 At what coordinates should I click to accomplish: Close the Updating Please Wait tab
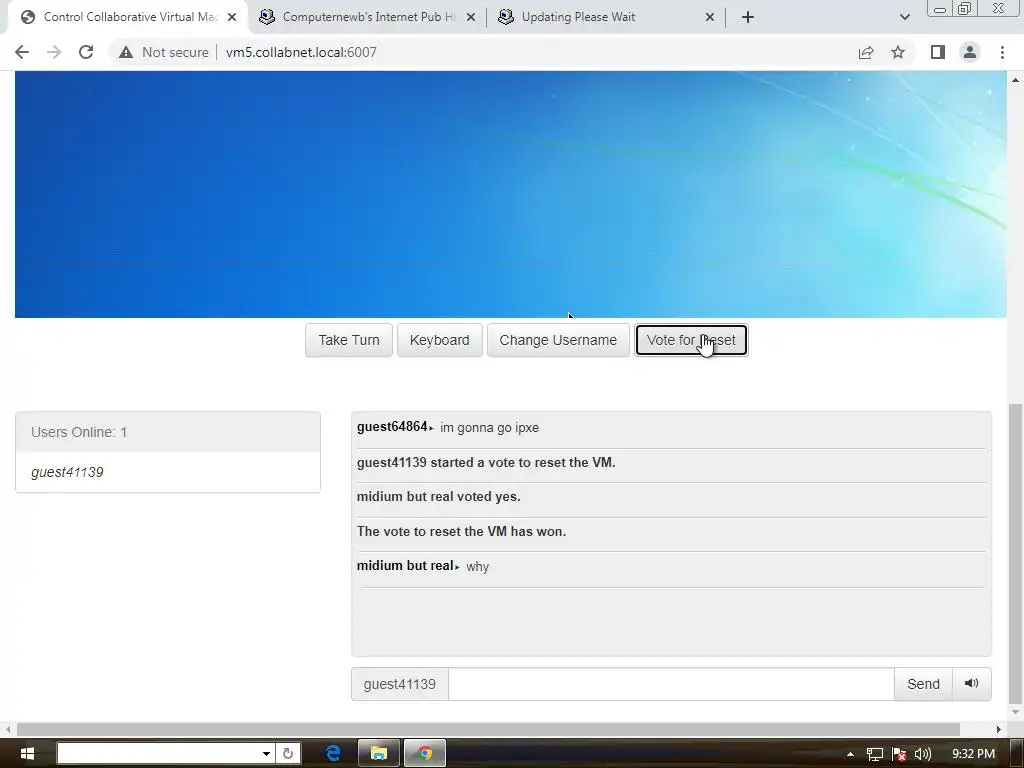(710, 17)
